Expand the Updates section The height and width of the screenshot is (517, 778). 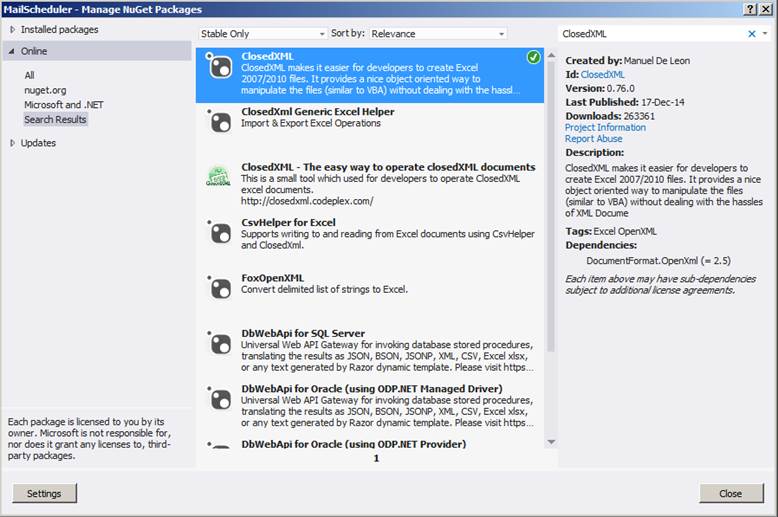[12, 143]
